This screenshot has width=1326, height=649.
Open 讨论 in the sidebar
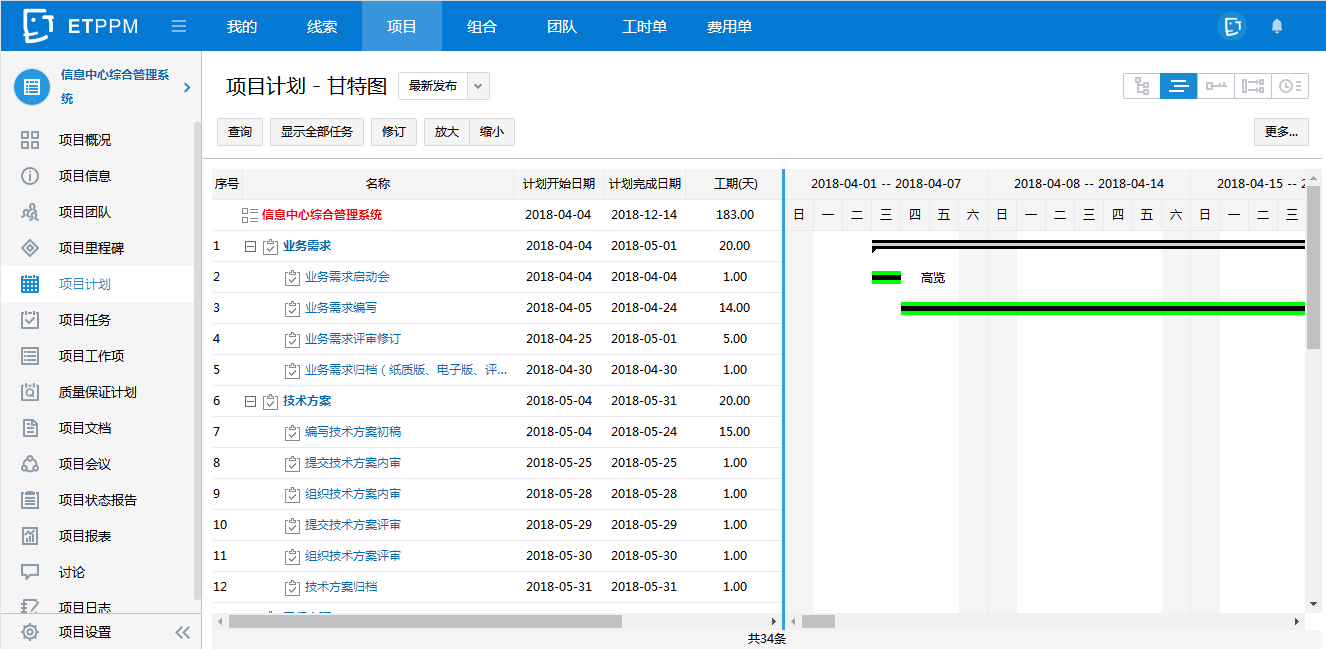(x=72, y=572)
